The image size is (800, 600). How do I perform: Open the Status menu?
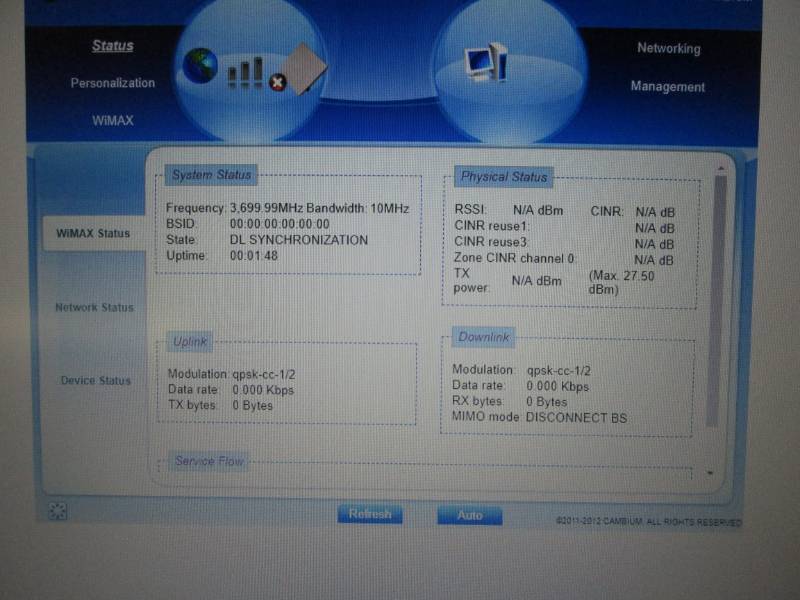[x=113, y=46]
